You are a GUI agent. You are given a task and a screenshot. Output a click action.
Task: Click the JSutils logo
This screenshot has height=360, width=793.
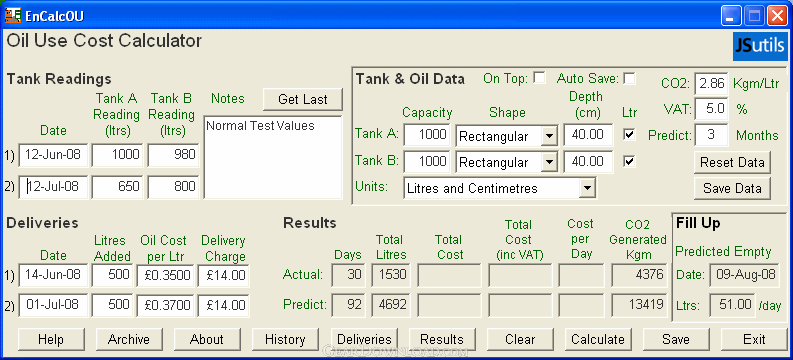760,47
